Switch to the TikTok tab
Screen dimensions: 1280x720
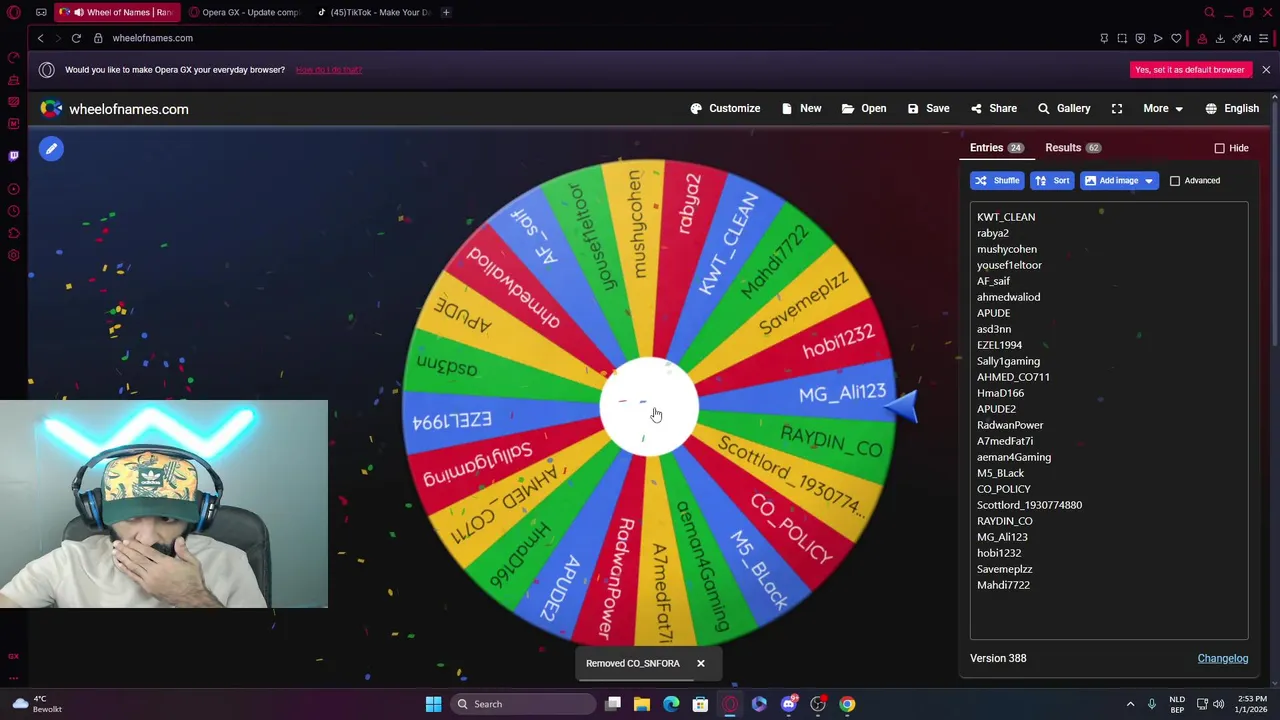pos(374,12)
